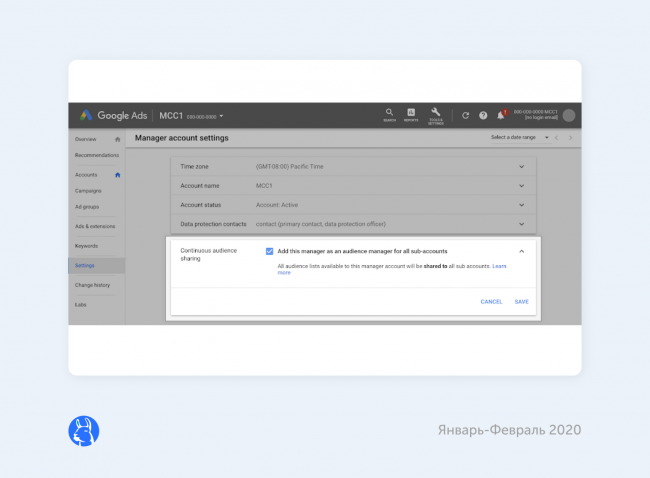Open the notifications bell icon
Image resolution: width=650 pixels, height=478 pixels.
tap(501, 115)
